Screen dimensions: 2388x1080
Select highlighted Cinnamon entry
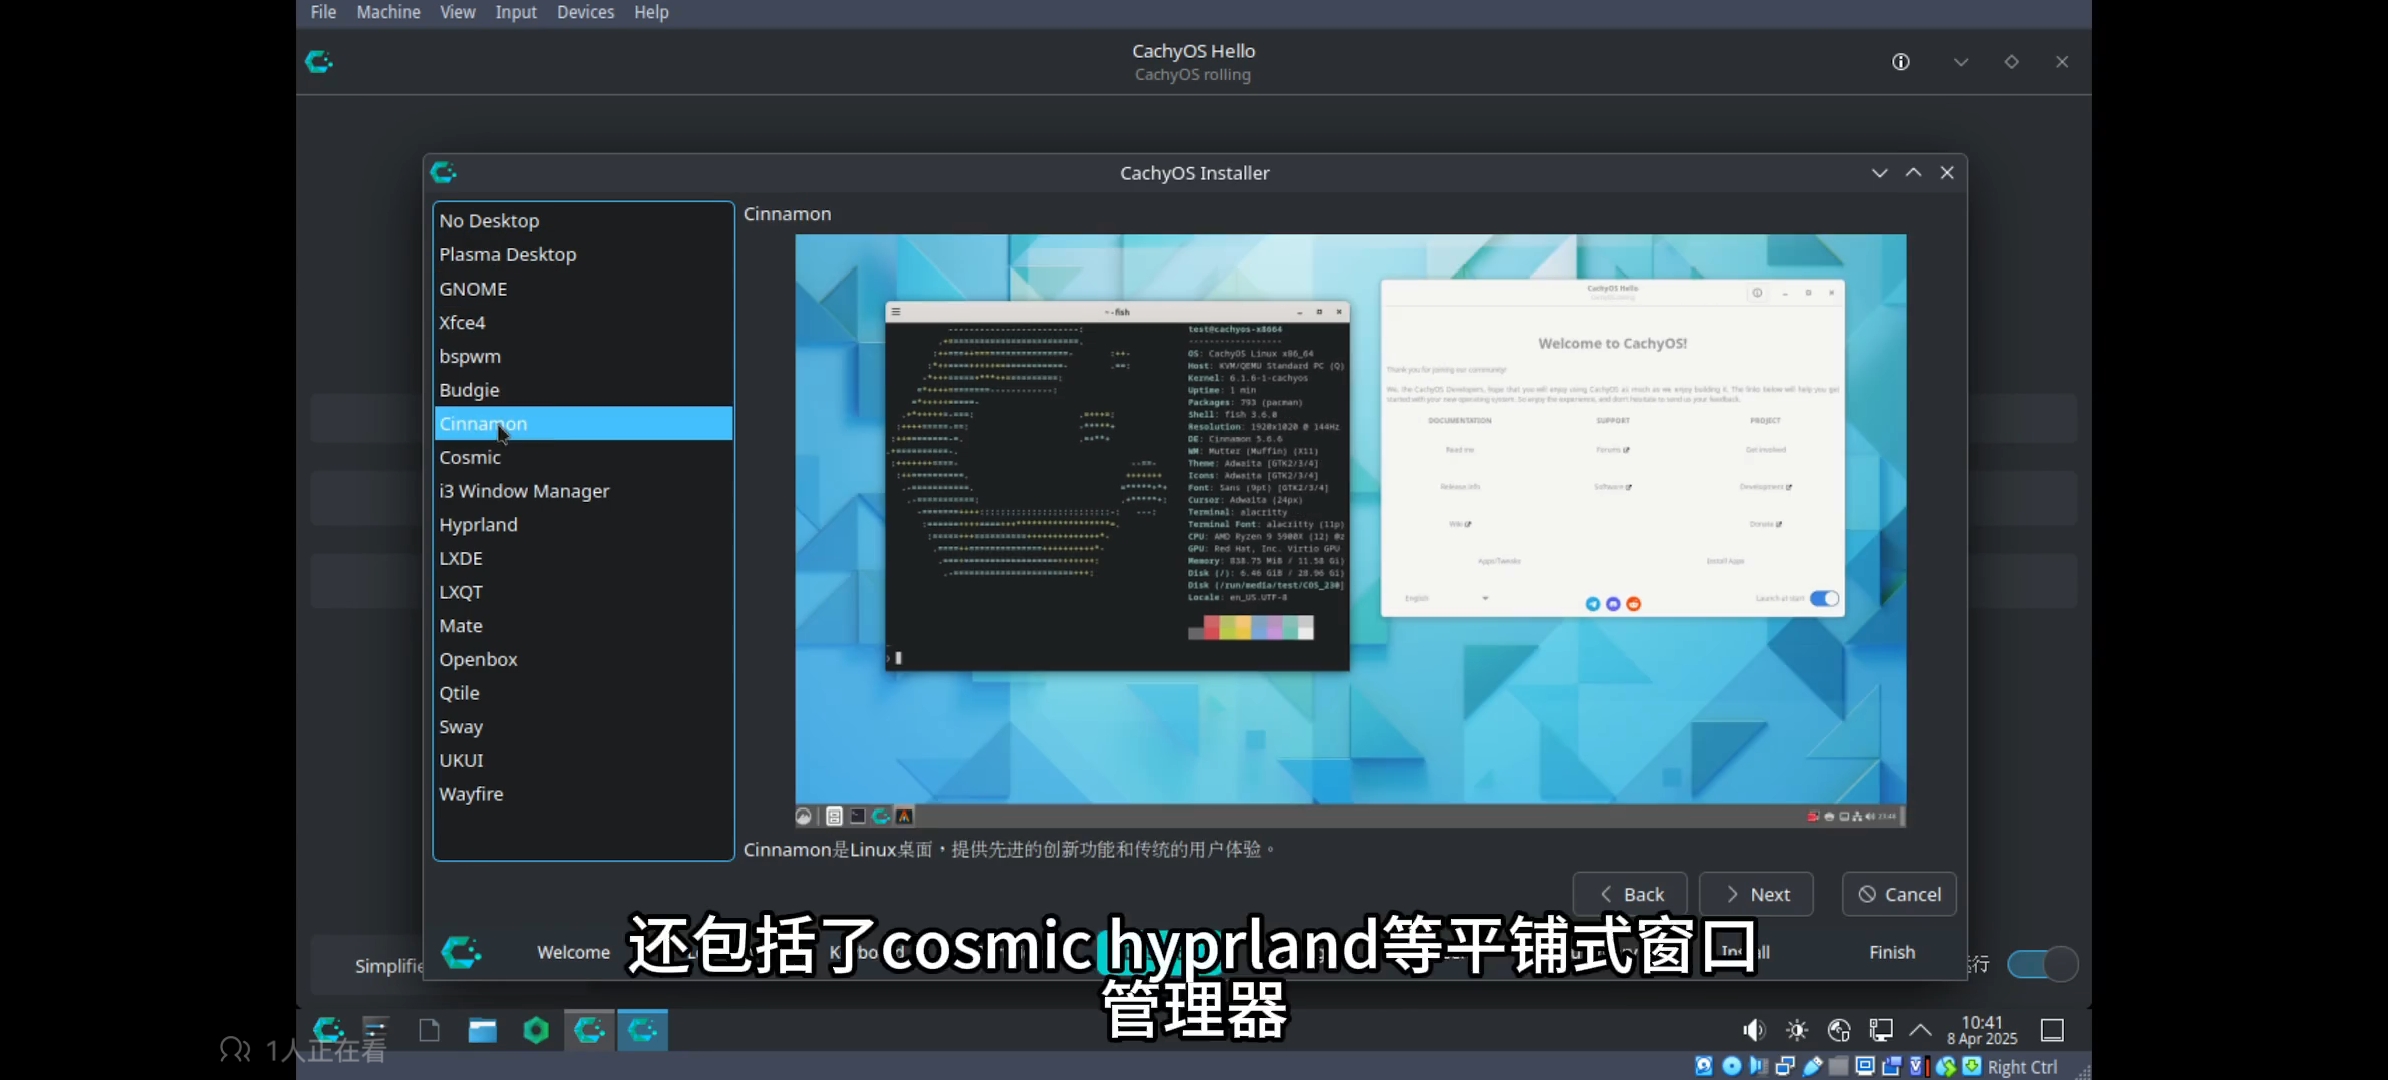pos(583,423)
